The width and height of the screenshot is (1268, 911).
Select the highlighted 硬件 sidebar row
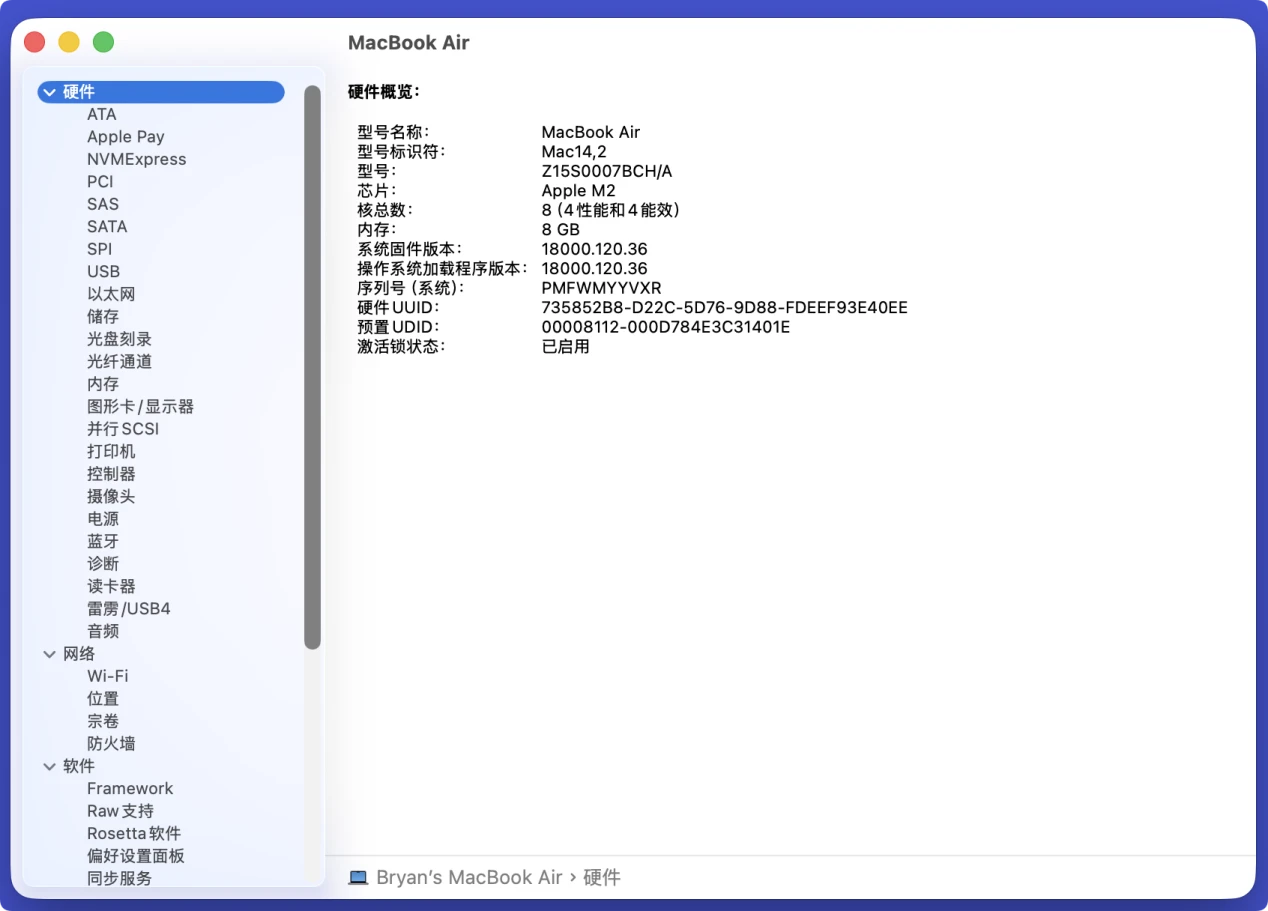[161, 92]
